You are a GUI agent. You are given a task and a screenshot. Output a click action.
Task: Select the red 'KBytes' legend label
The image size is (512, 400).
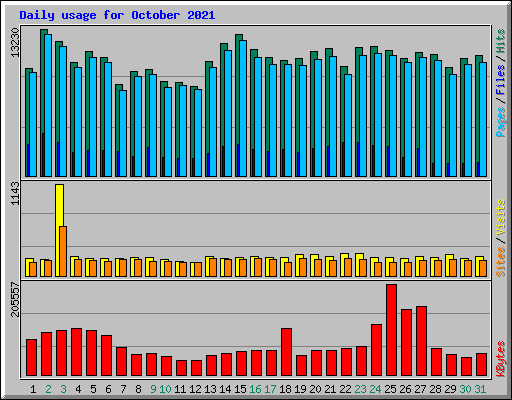tap(501, 359)
